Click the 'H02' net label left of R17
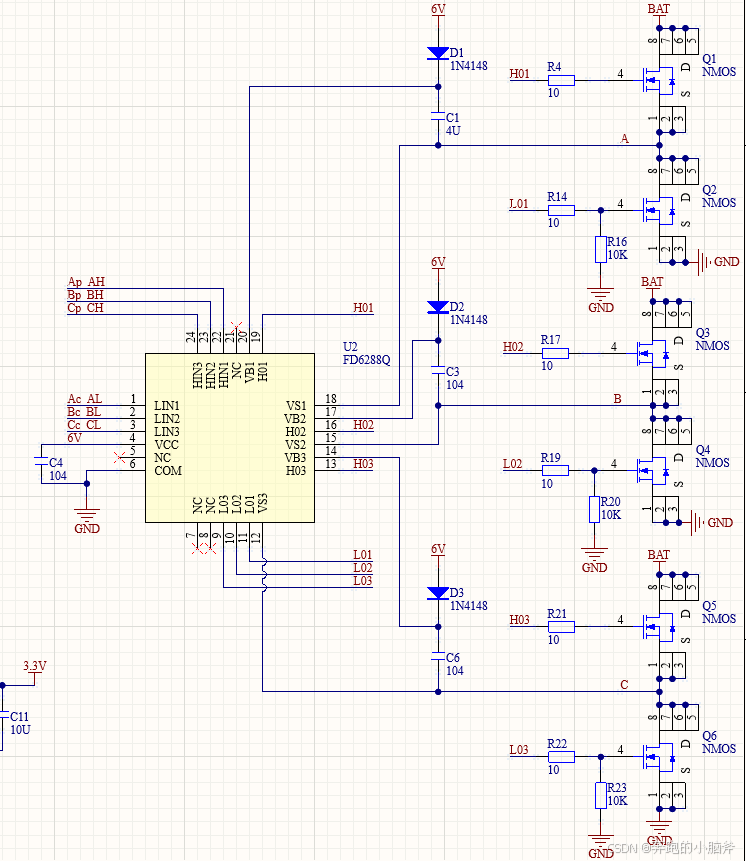This screenshot has height=861, width=746. click(513, 347)
